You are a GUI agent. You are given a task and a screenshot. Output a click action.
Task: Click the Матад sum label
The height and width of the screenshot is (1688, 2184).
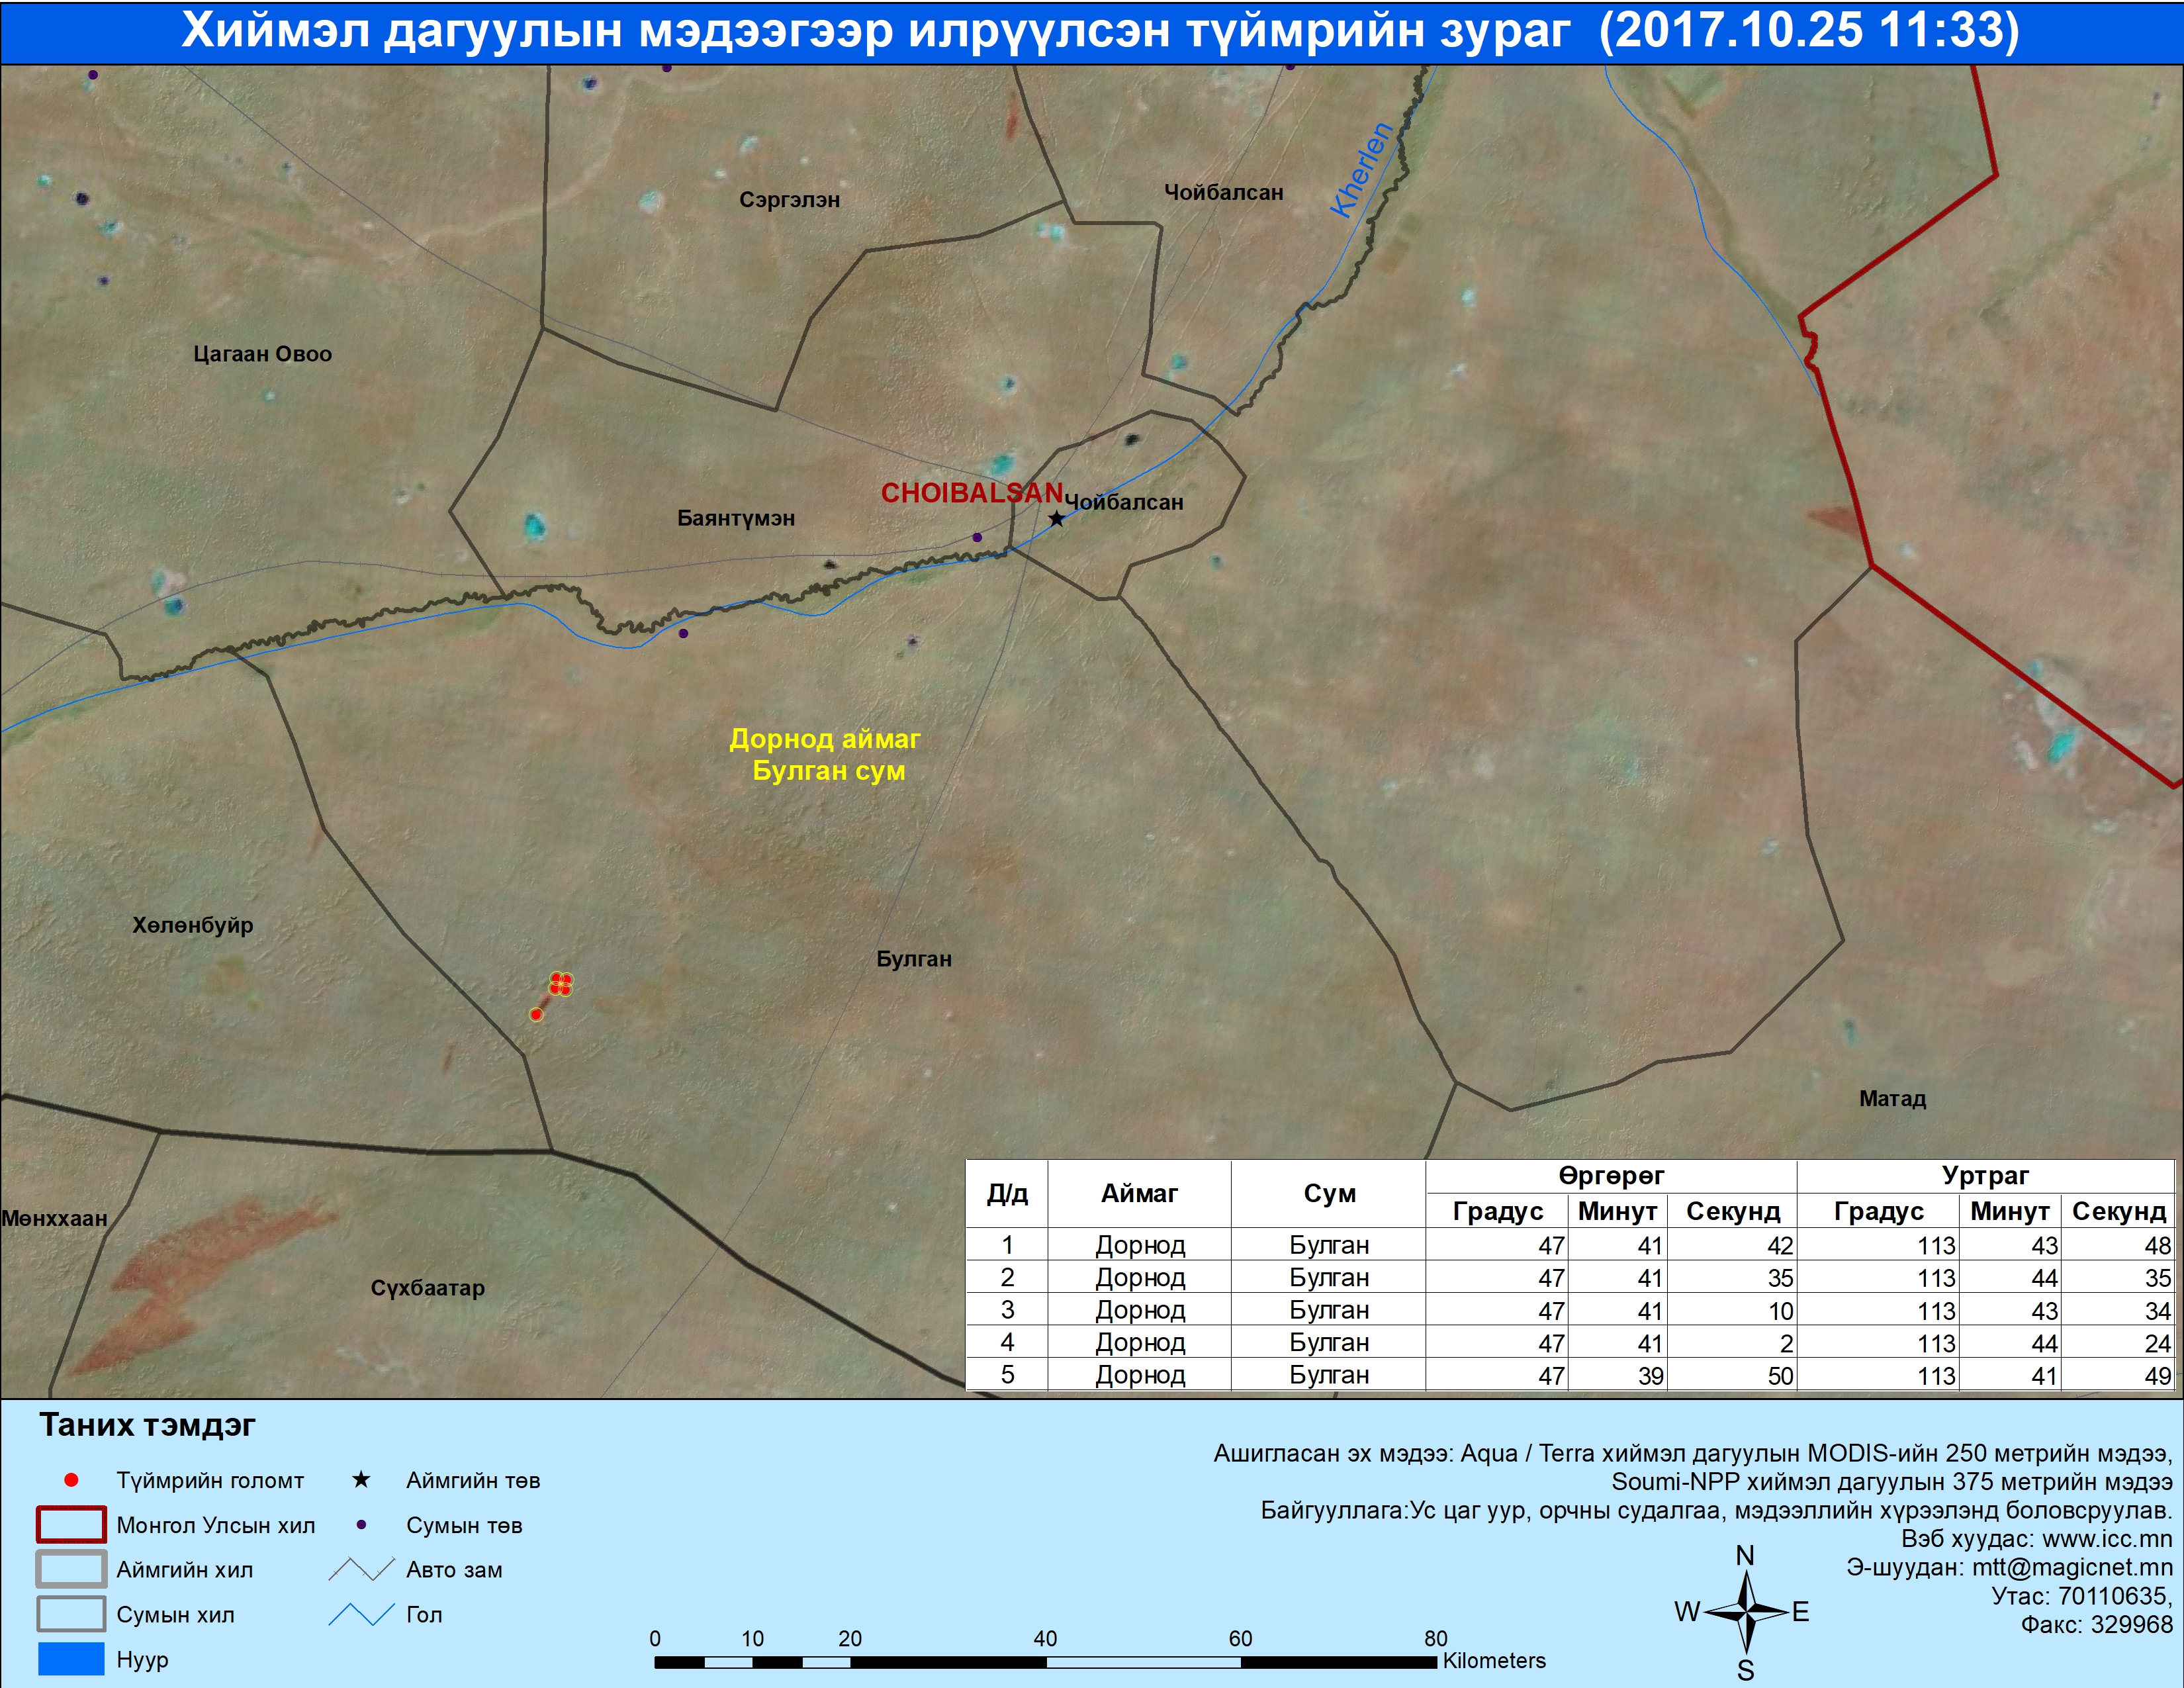click(x=1892, y=1098)
